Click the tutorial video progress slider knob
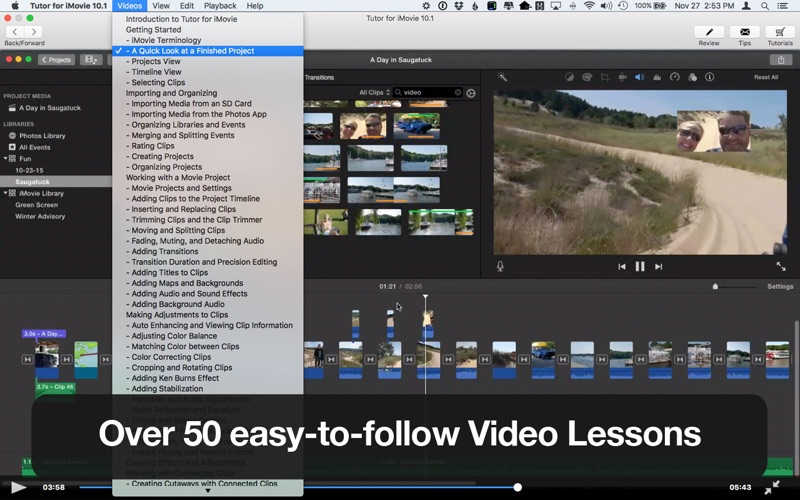The image size is (800, 500). [x=517, y=487]
